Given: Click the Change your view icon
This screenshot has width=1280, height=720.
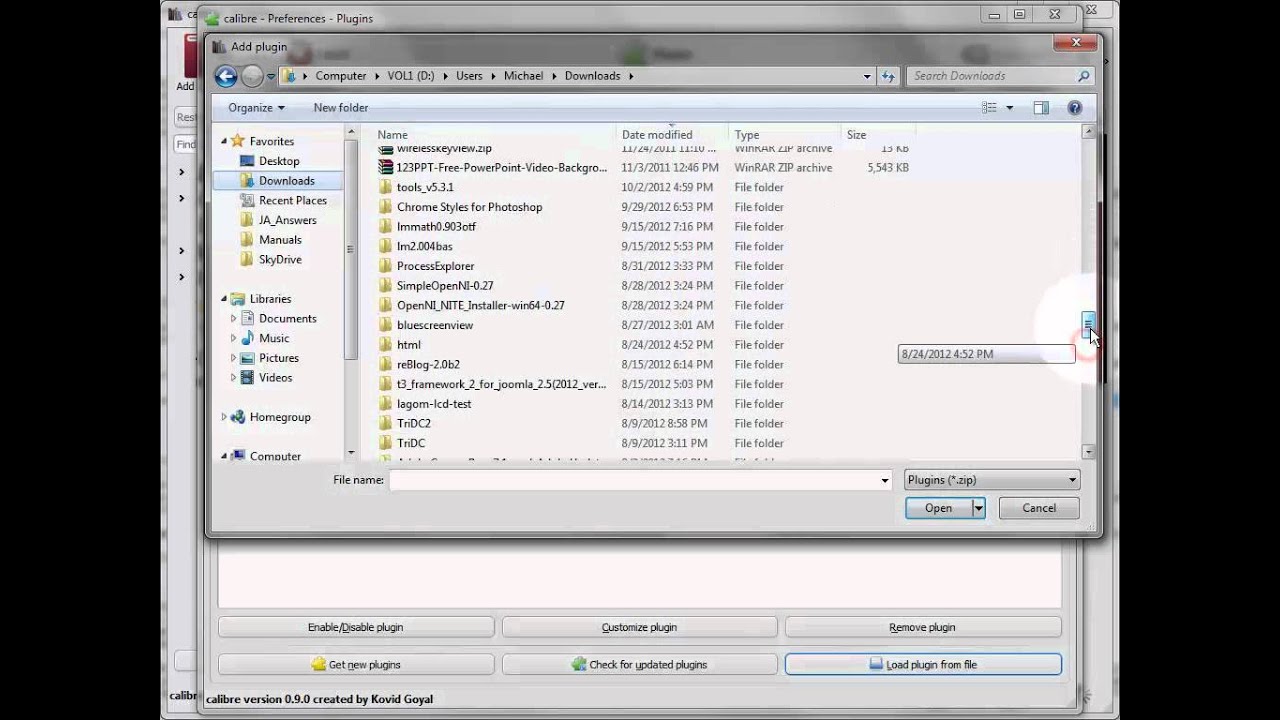Looking at the screenshot, I should click(990, 108).
